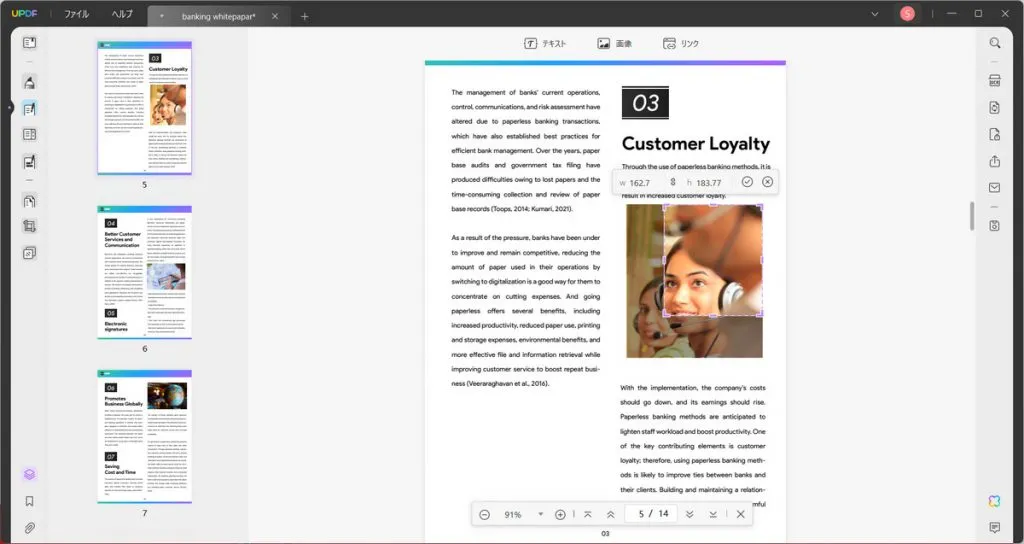This screenshot has height=544, width=1024.
Task: Close the bottom navigation bar
Action: (741, 515)
